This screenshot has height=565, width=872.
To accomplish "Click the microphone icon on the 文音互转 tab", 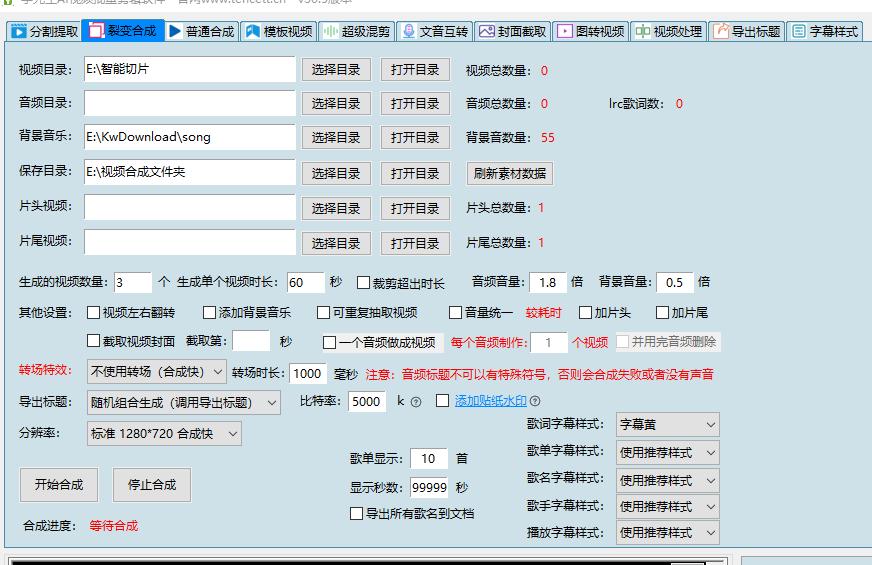I will pyautogui.click(x=408, y=31).
